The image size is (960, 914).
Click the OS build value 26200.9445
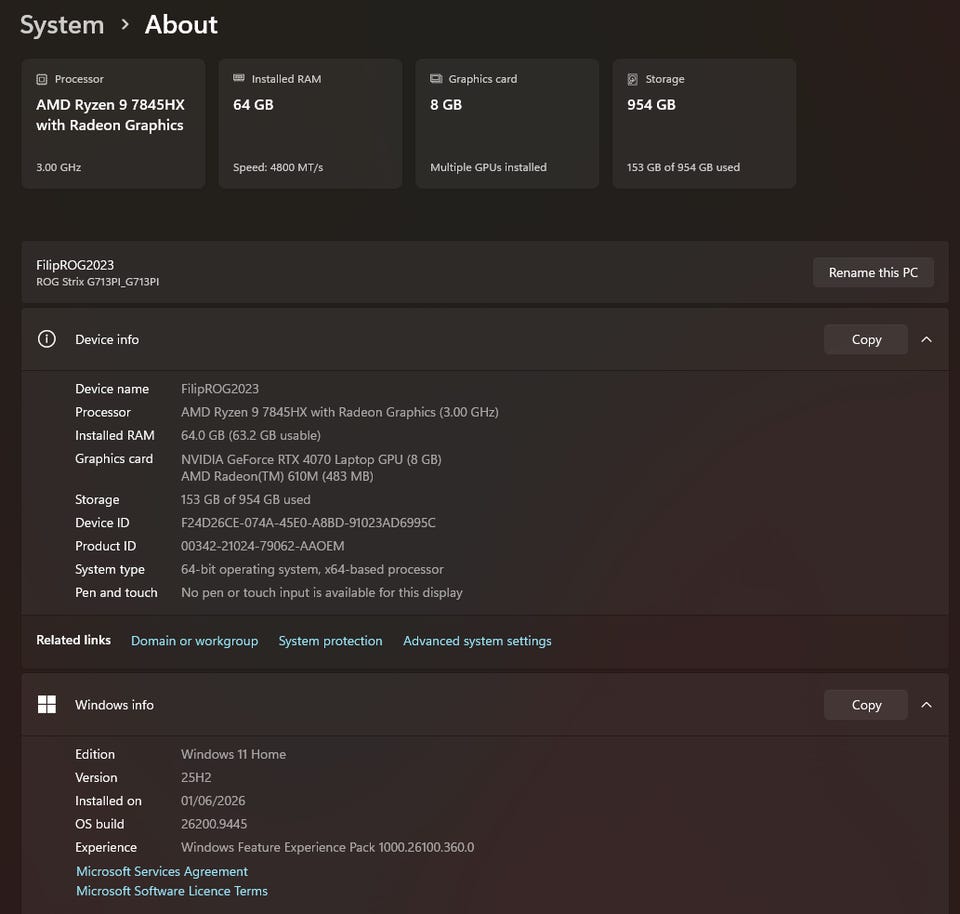point(214,824)
